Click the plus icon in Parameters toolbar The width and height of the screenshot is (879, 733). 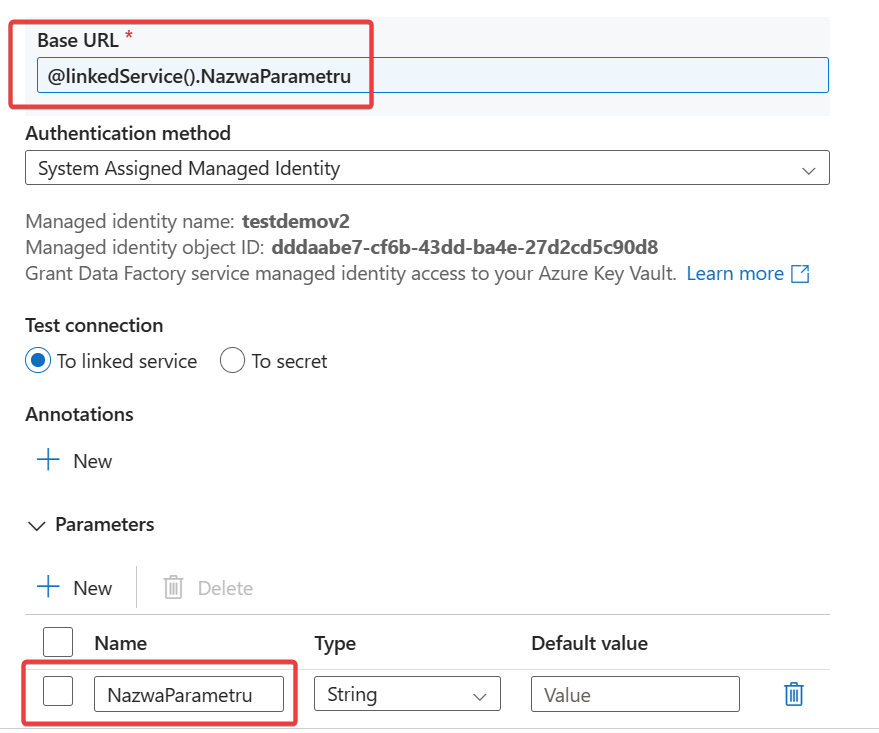pyautogui.click(x=48, y=587)
